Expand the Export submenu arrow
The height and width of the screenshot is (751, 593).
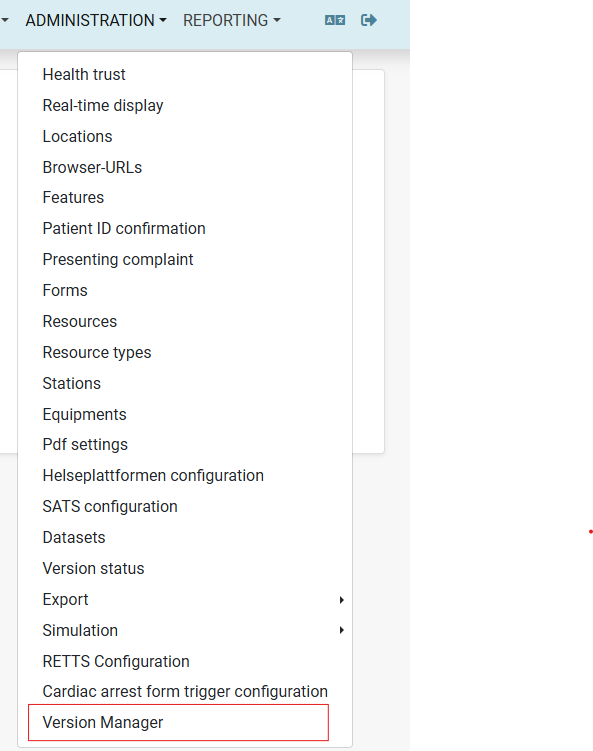tap(342, 600)
